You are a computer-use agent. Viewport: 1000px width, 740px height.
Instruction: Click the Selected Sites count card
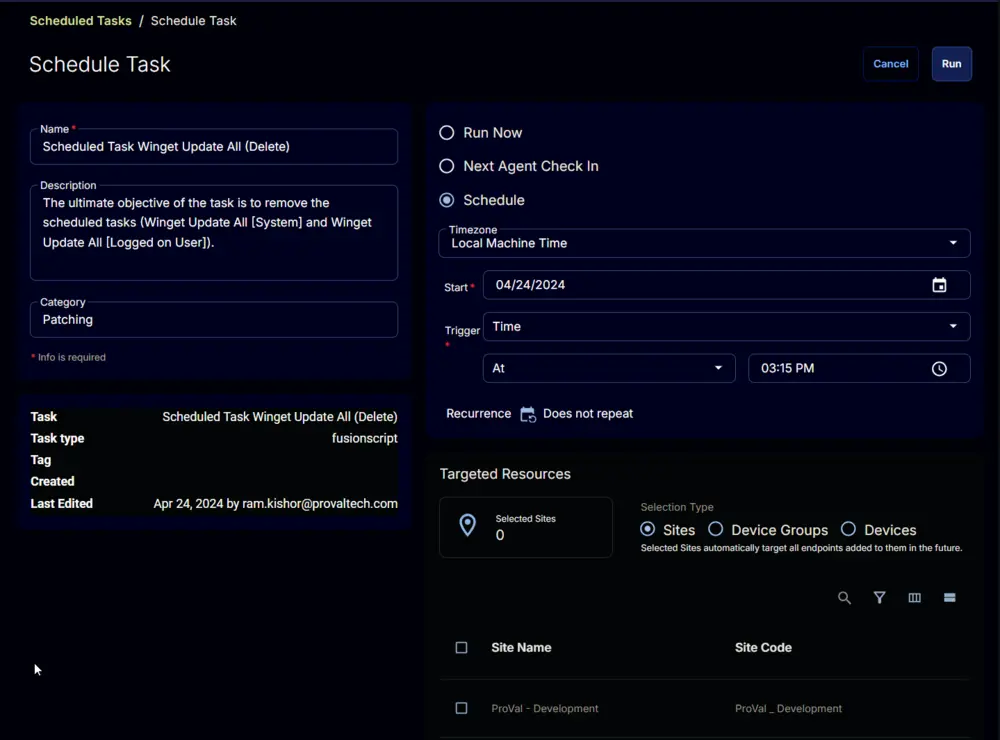point(526,528)
